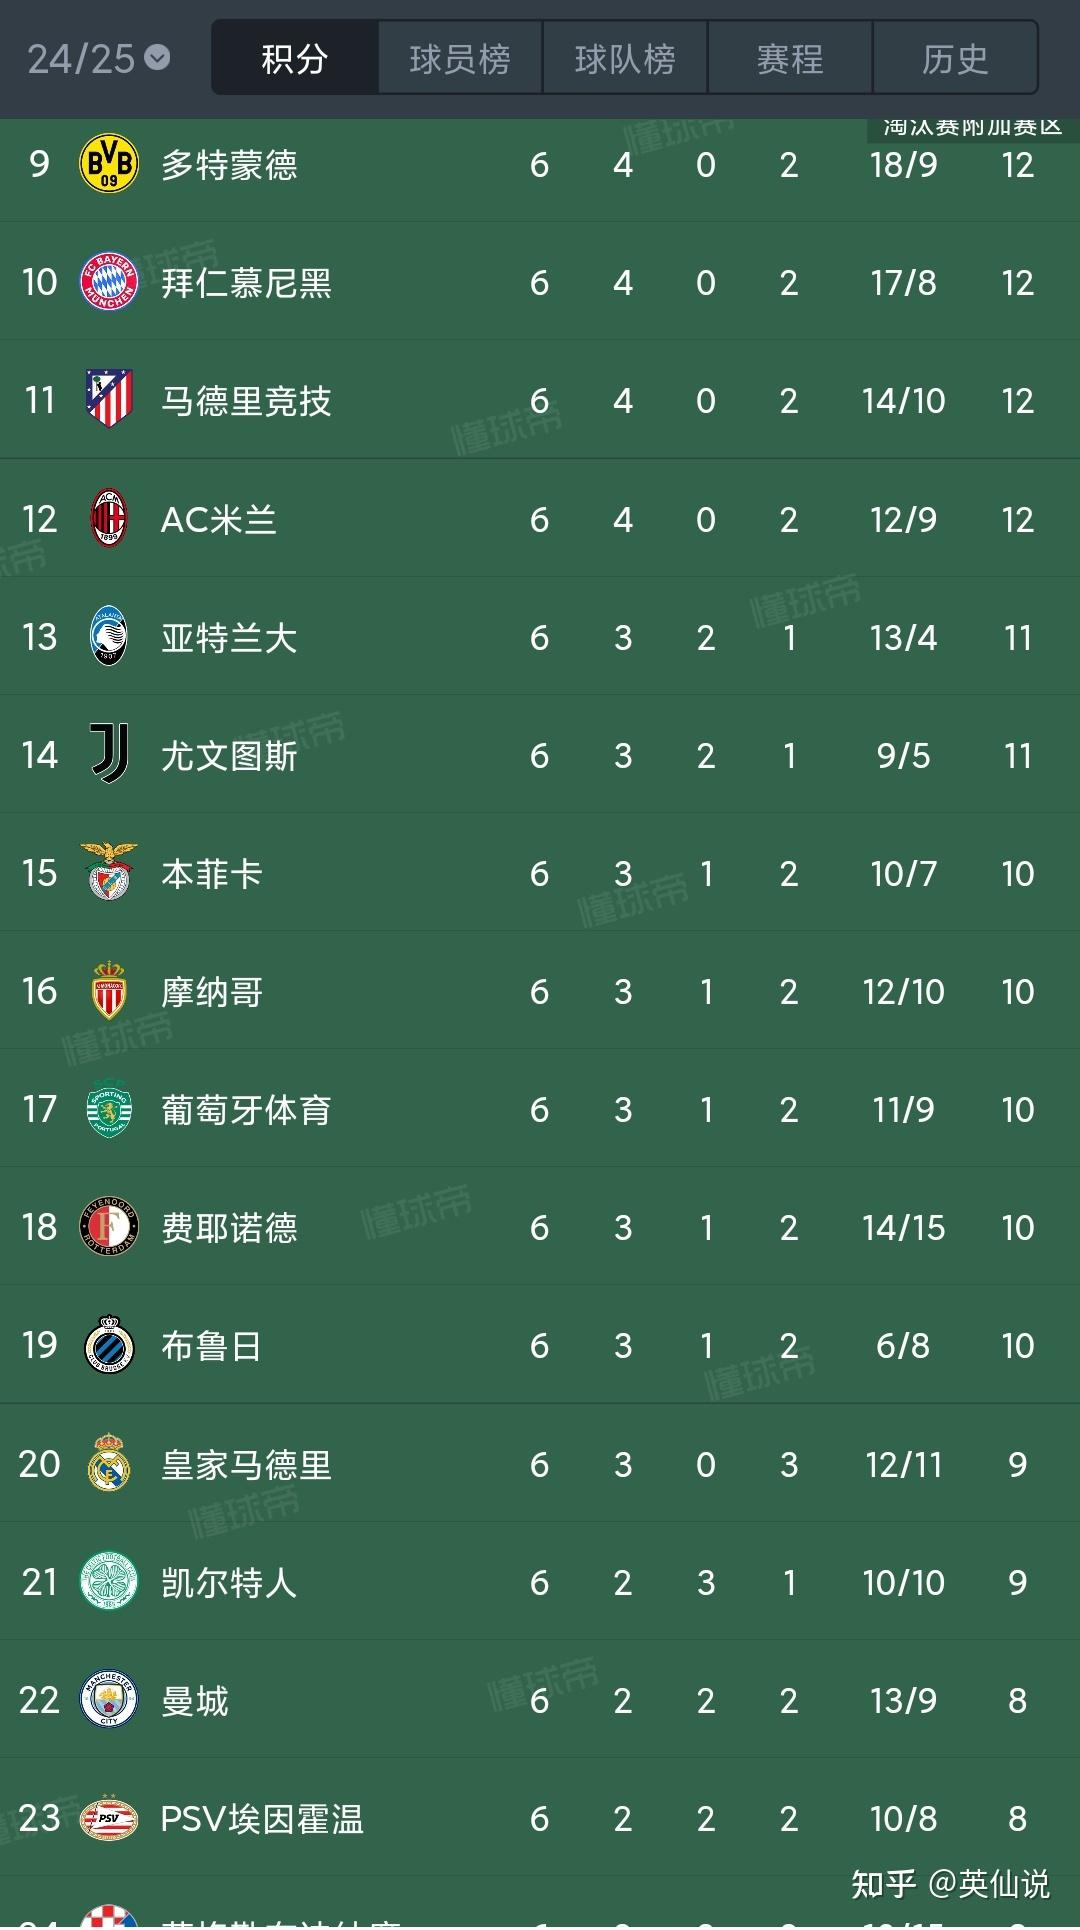Open the 赛程 tab
The image size is (1080, 1930).
[790, 58]
